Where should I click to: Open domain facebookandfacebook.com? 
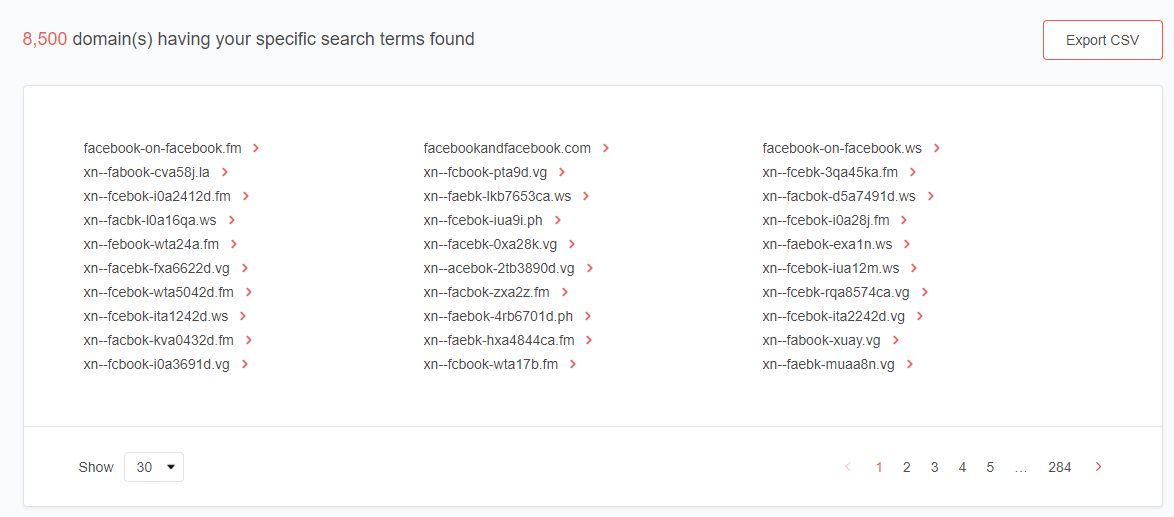point(507,148)
